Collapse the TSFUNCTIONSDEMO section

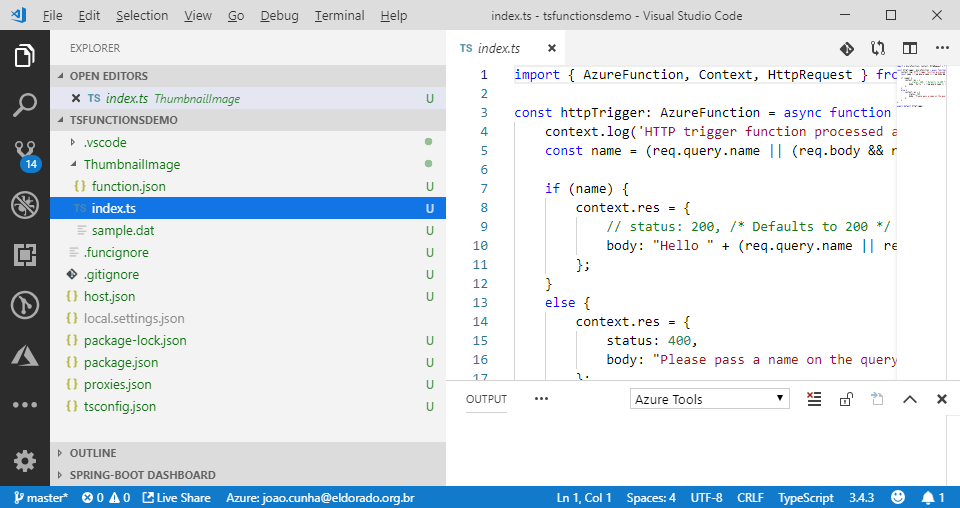248,120
